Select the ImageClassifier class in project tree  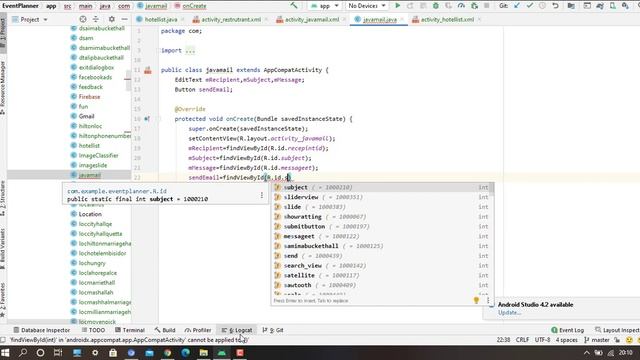98,156
